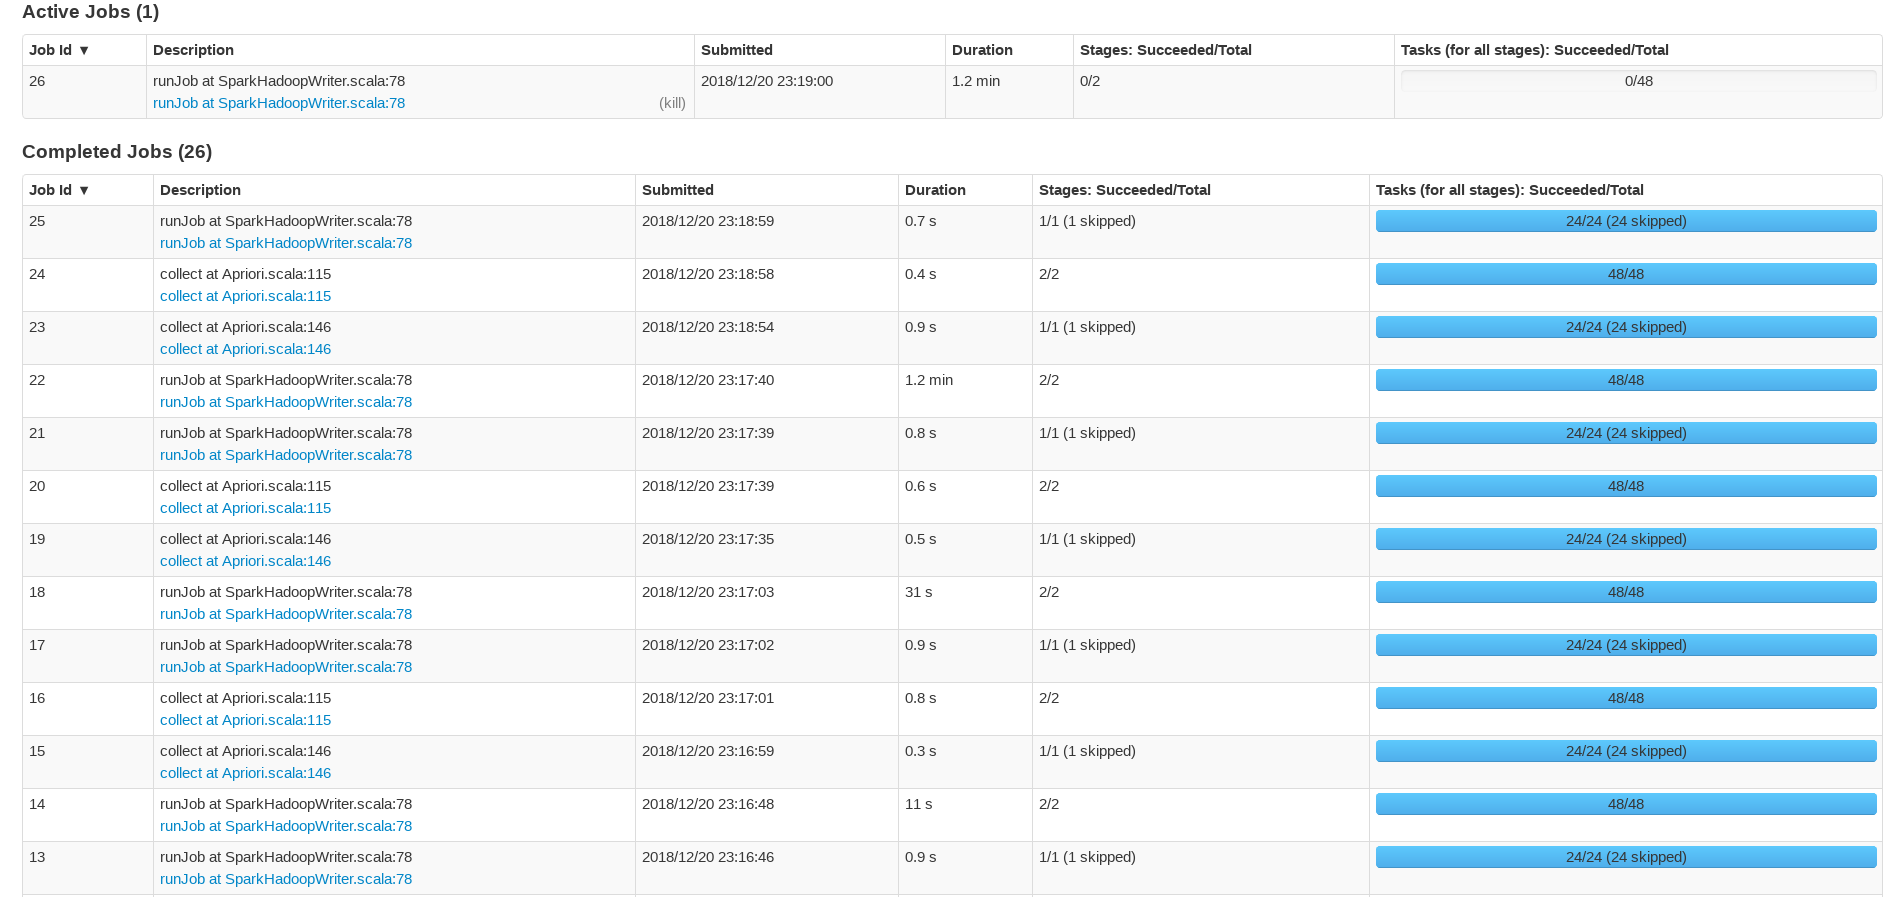
Task: Open the active job 26 runJob link
Action: 279,103
